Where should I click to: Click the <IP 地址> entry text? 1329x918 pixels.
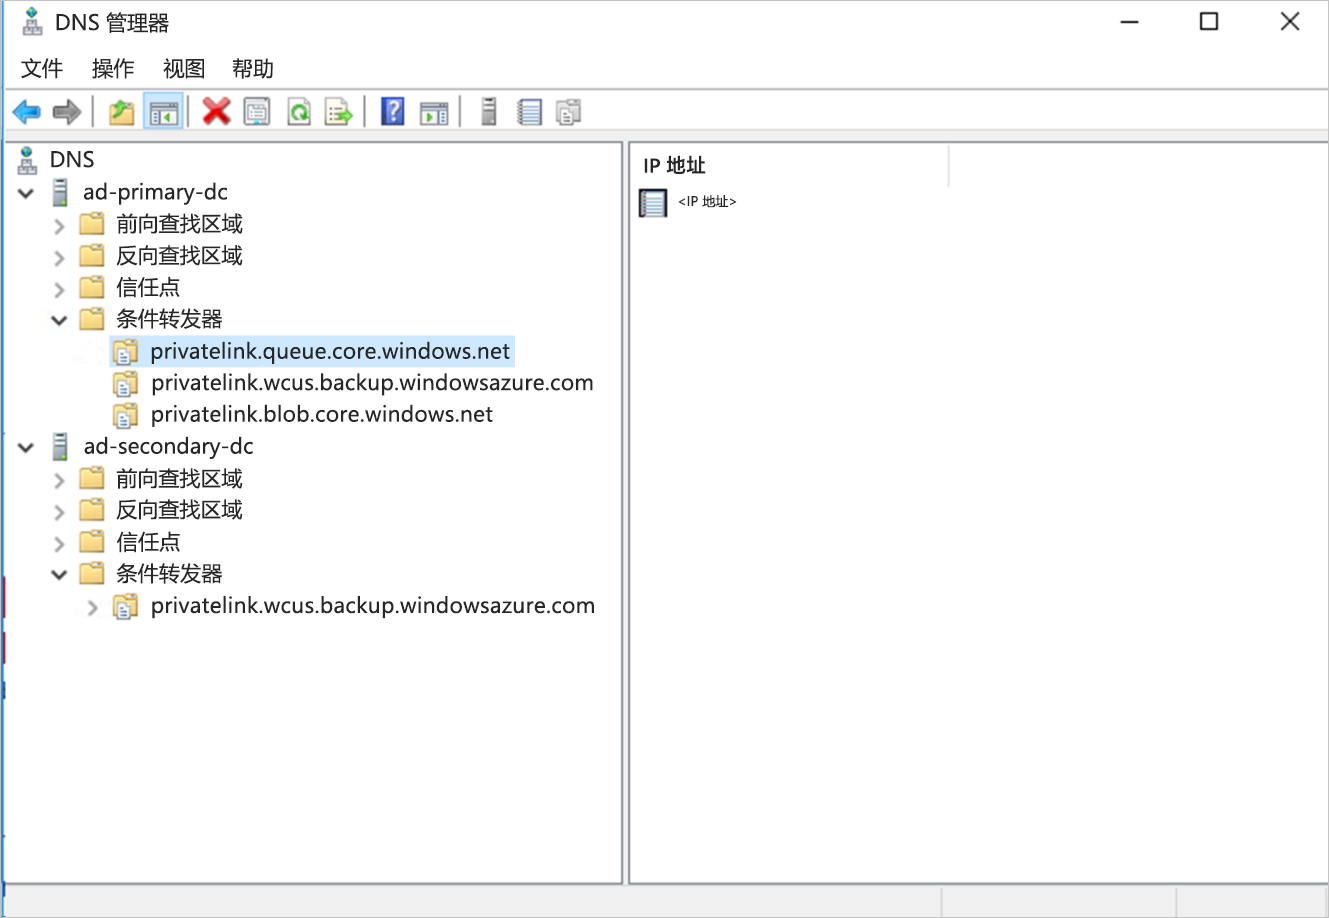[707, 202]
